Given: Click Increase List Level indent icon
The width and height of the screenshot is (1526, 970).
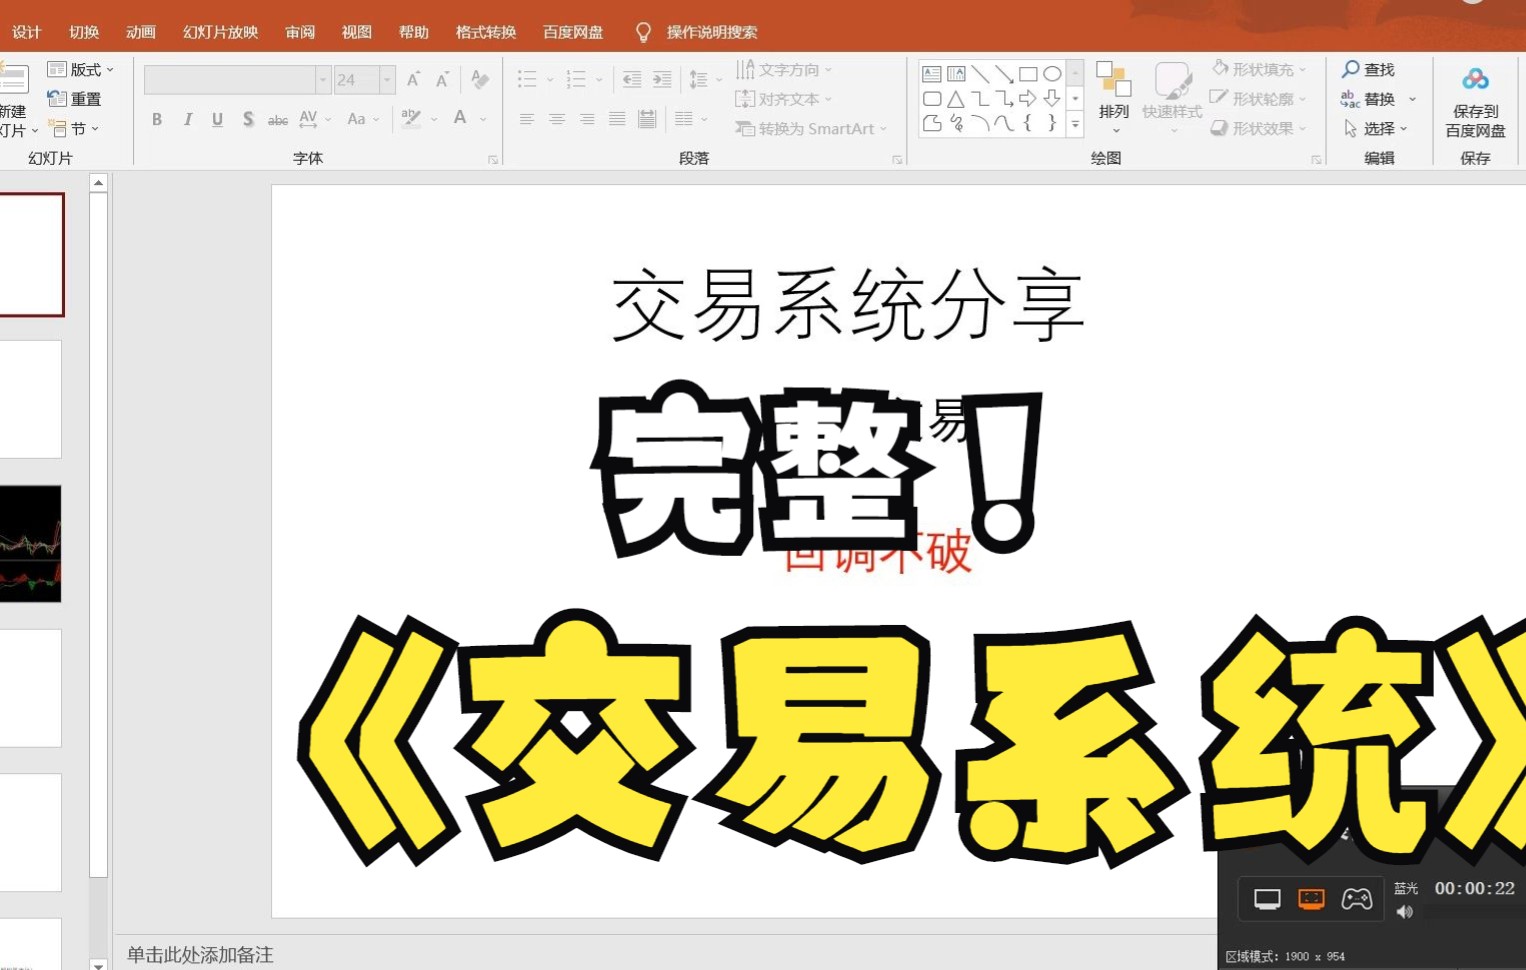Looking at the screenshot, I should coord(662,79).
